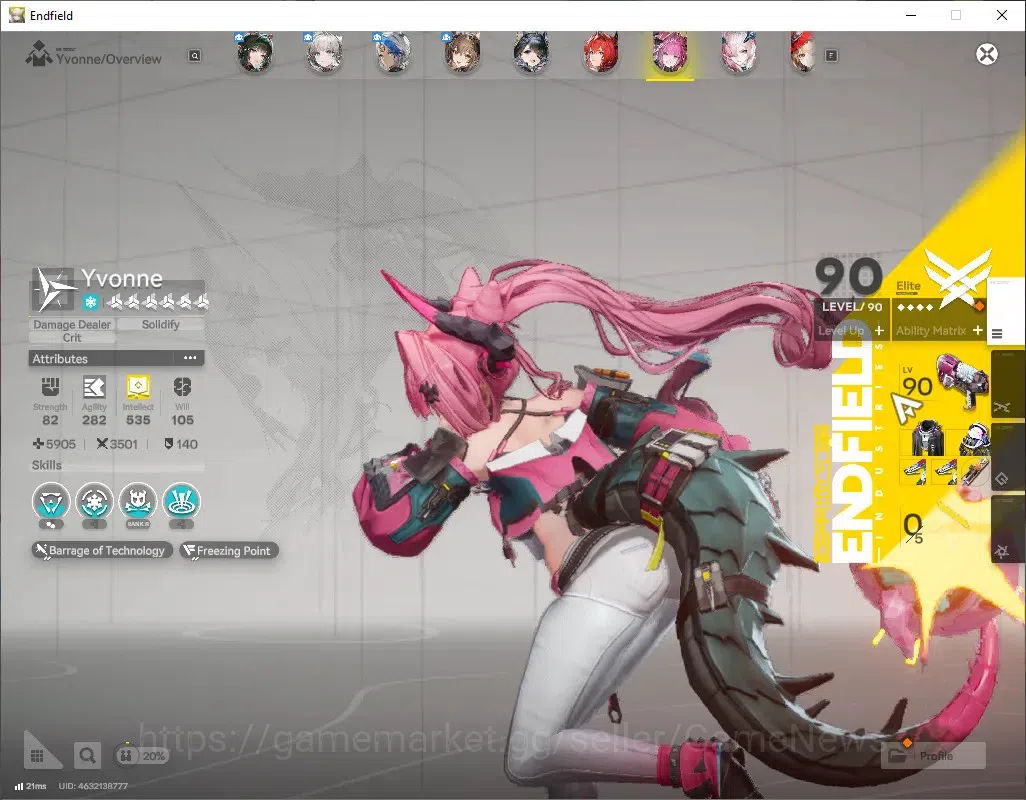Select the dark green-haired operator portrait
Screen dimensions: 1026x800
pyautogui.click(x=255, y=54)
